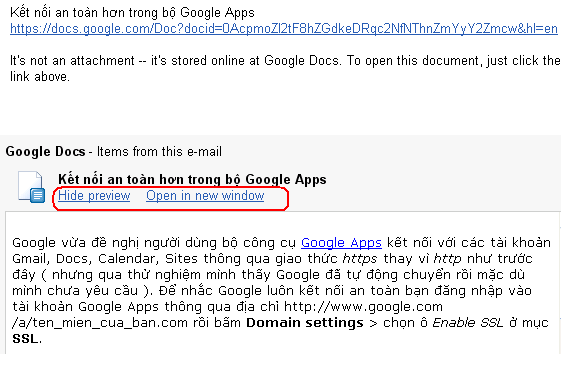This screenshot has width=561, height=384.
Task: Click 'link above.' text in email body
Action: click(x=40, y=77)
